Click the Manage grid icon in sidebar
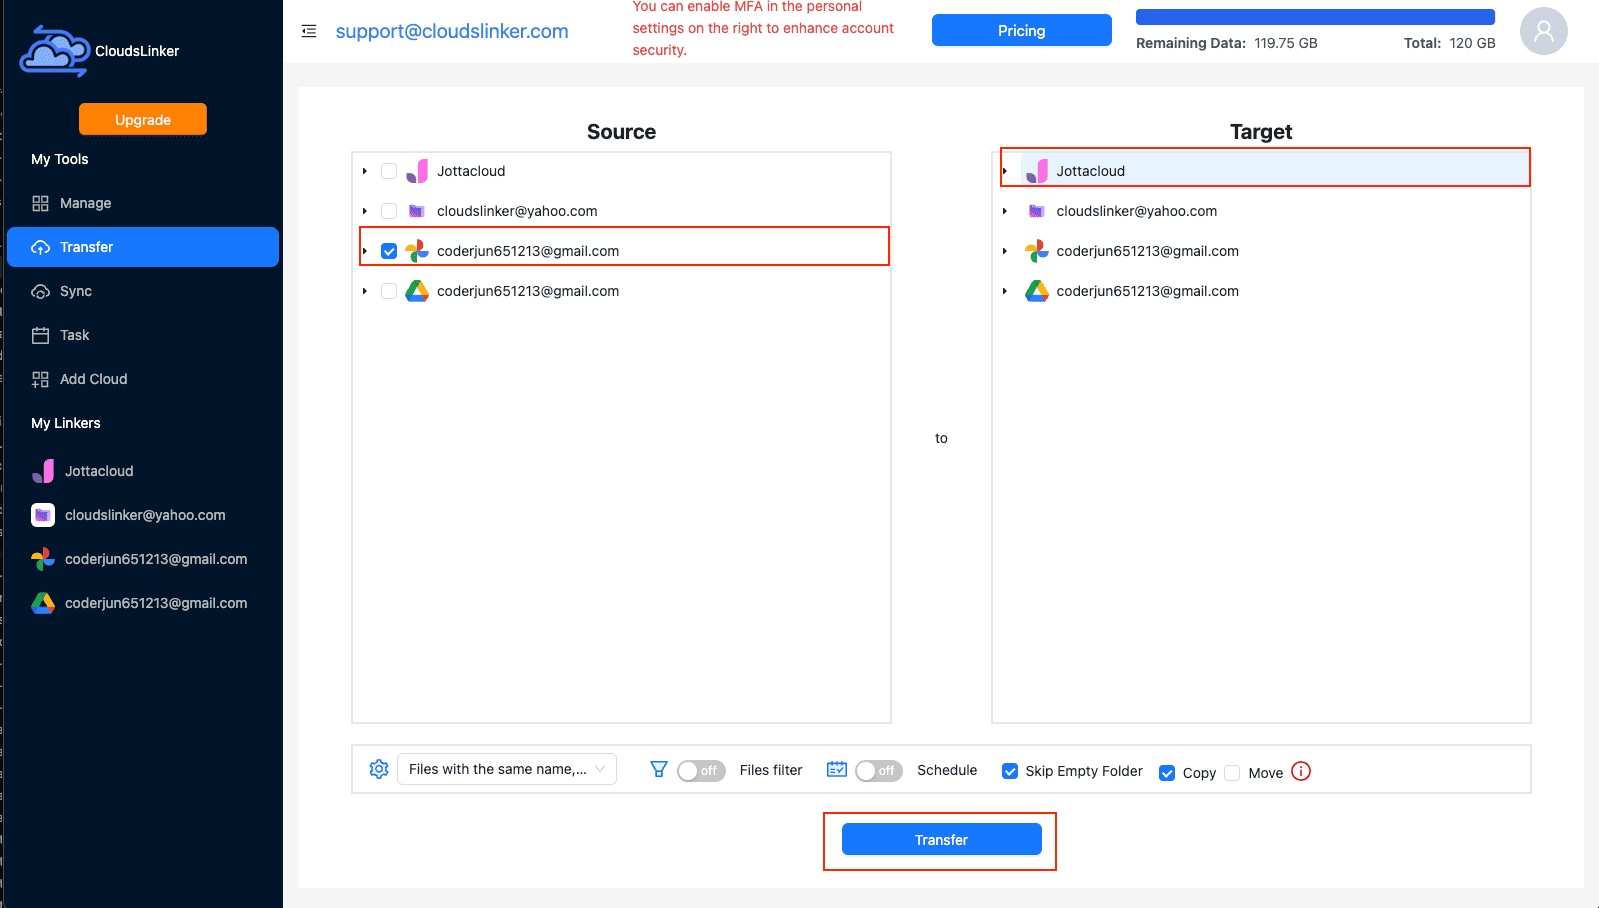 40,203
